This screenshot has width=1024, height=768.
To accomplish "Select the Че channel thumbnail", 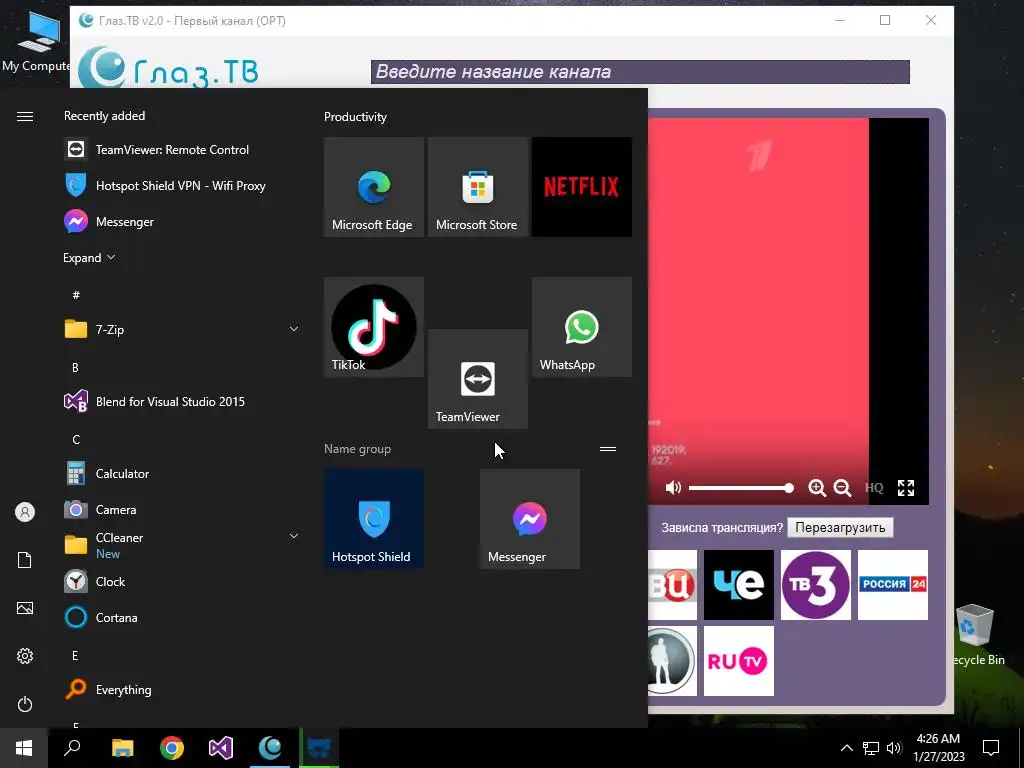I will click(x=739, y=584).
